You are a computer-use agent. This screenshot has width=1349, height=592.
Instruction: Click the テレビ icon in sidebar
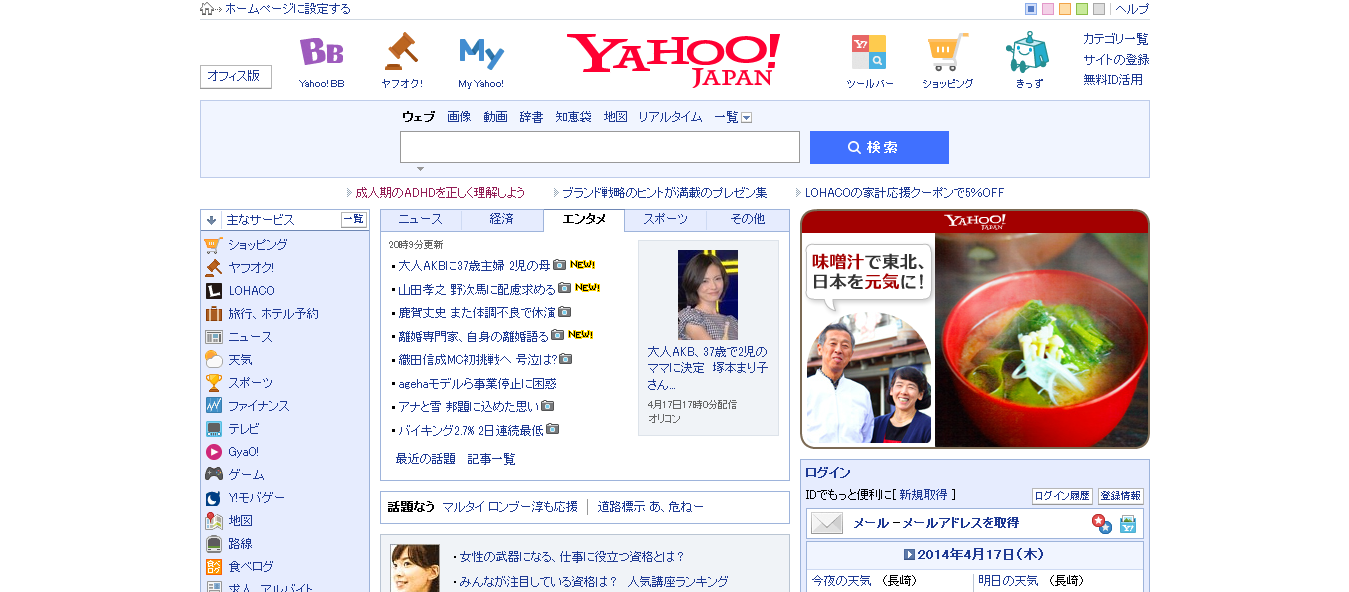point(213,429)
